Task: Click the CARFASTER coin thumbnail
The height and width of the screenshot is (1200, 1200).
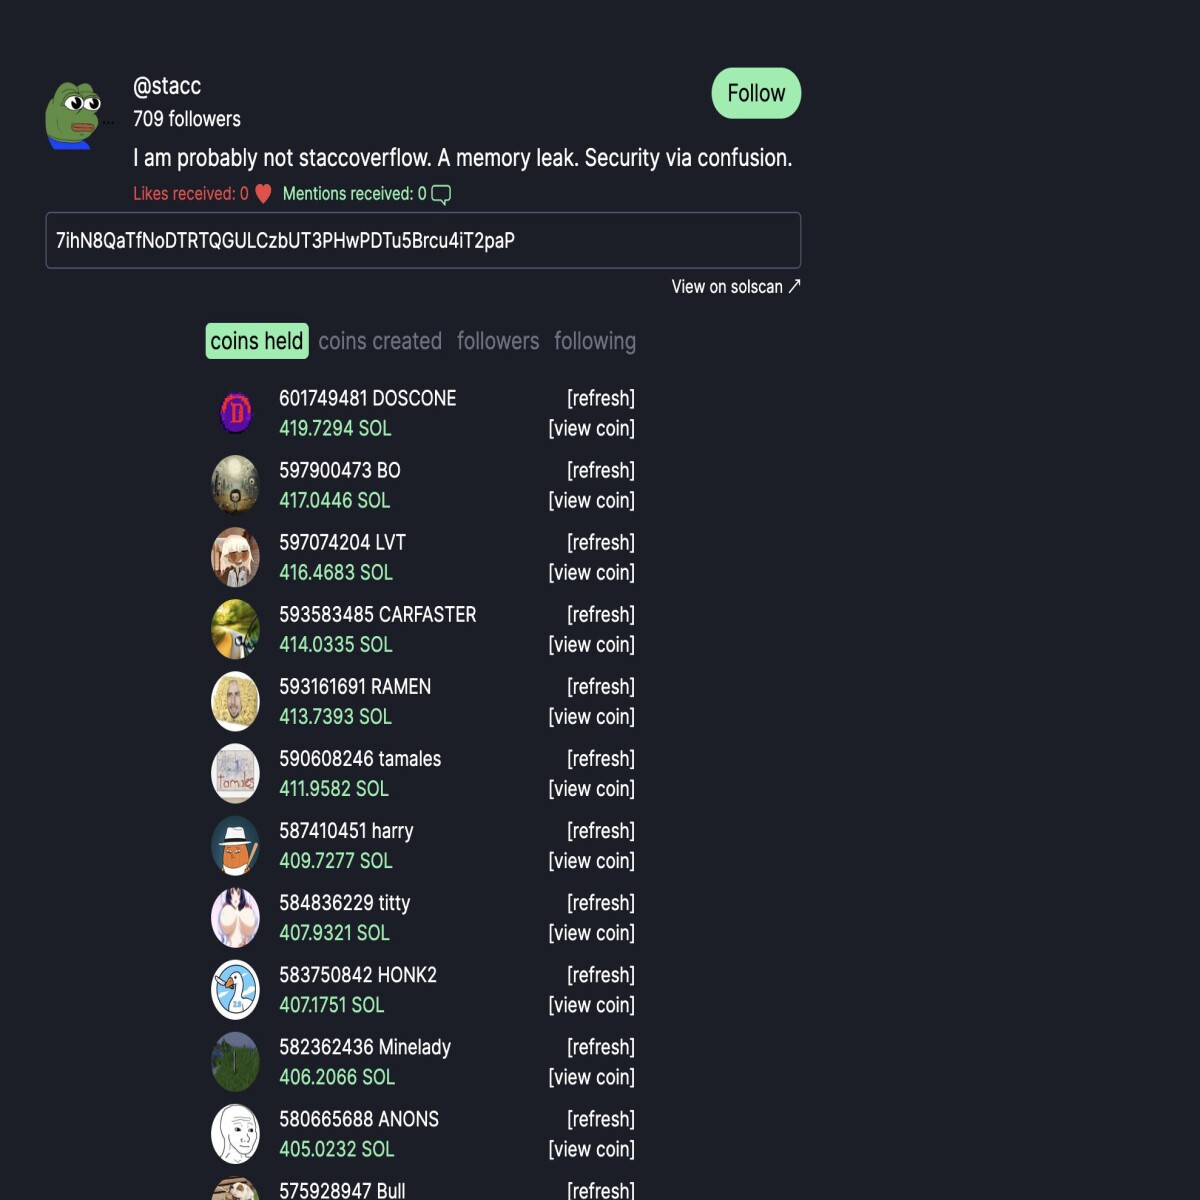Action: coord(236,630)
